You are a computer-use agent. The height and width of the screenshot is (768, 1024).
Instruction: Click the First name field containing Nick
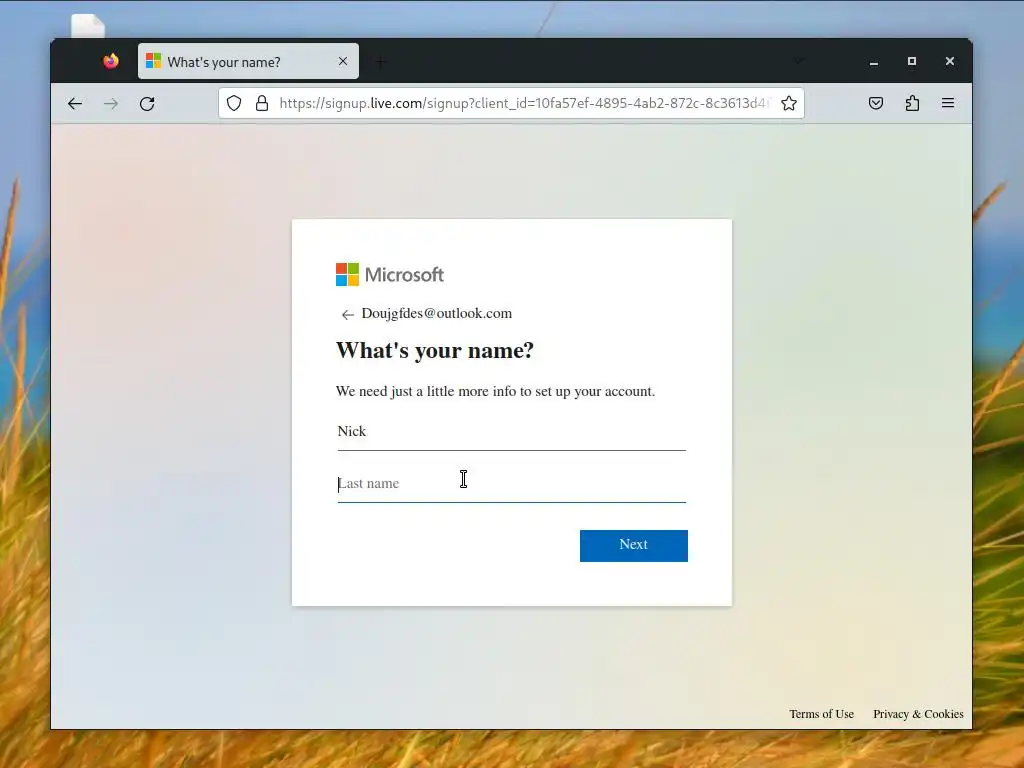coord(511,432)
